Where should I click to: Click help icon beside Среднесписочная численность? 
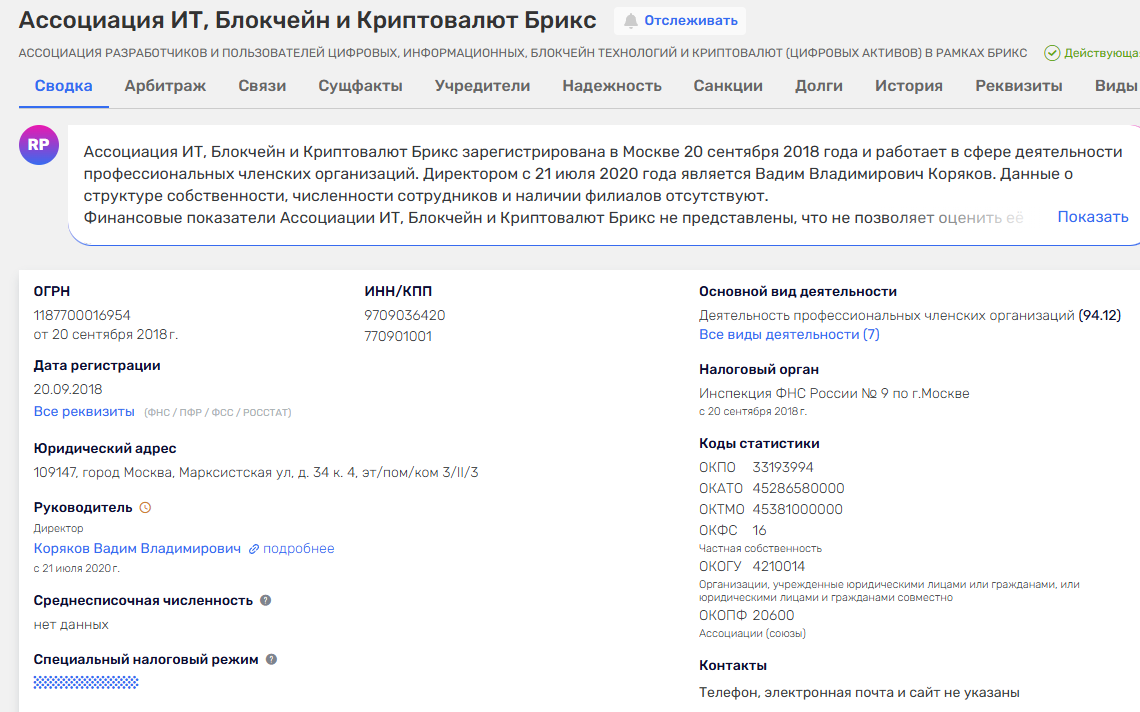coord(265,601)
